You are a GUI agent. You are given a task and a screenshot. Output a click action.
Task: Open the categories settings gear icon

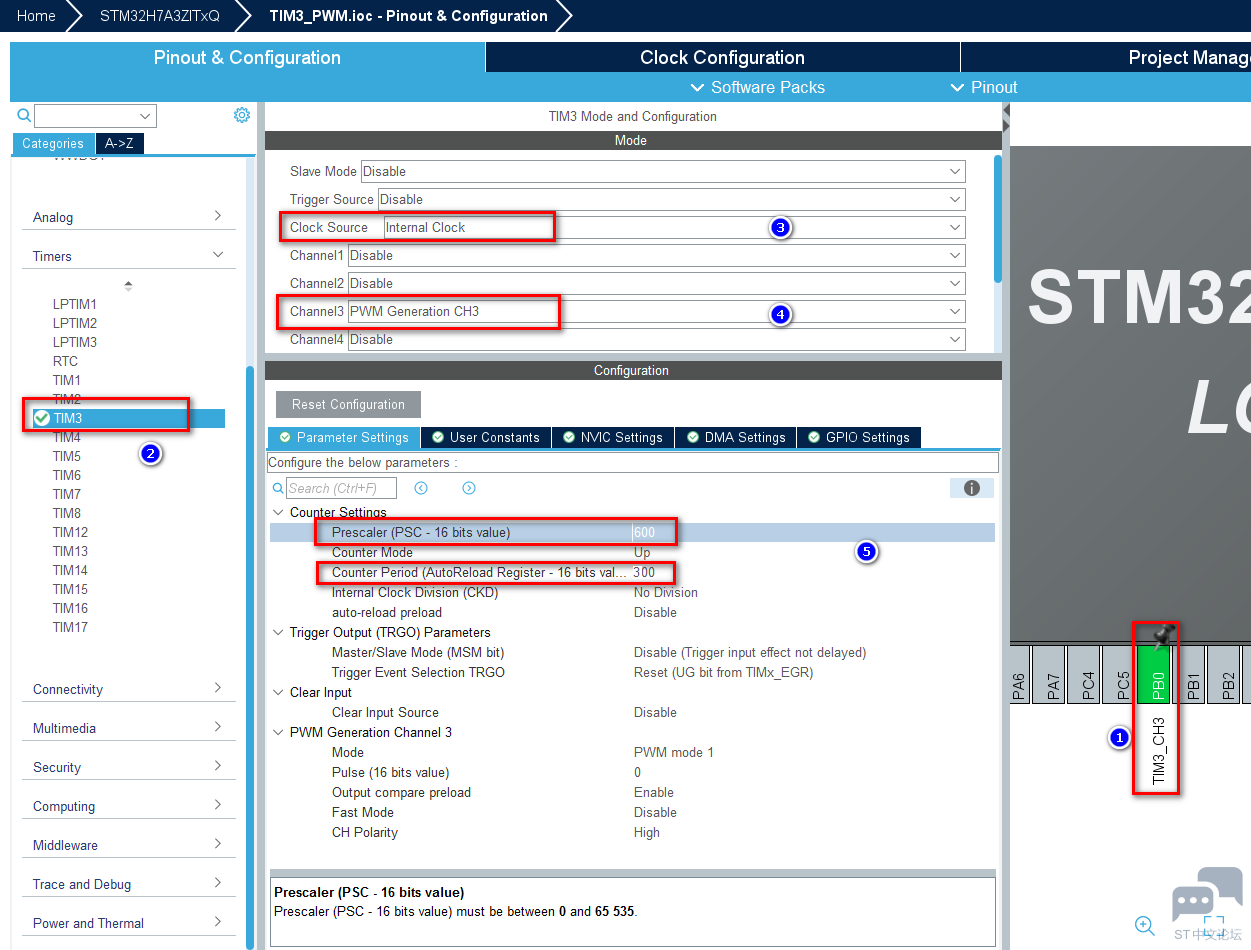[242, 115]
